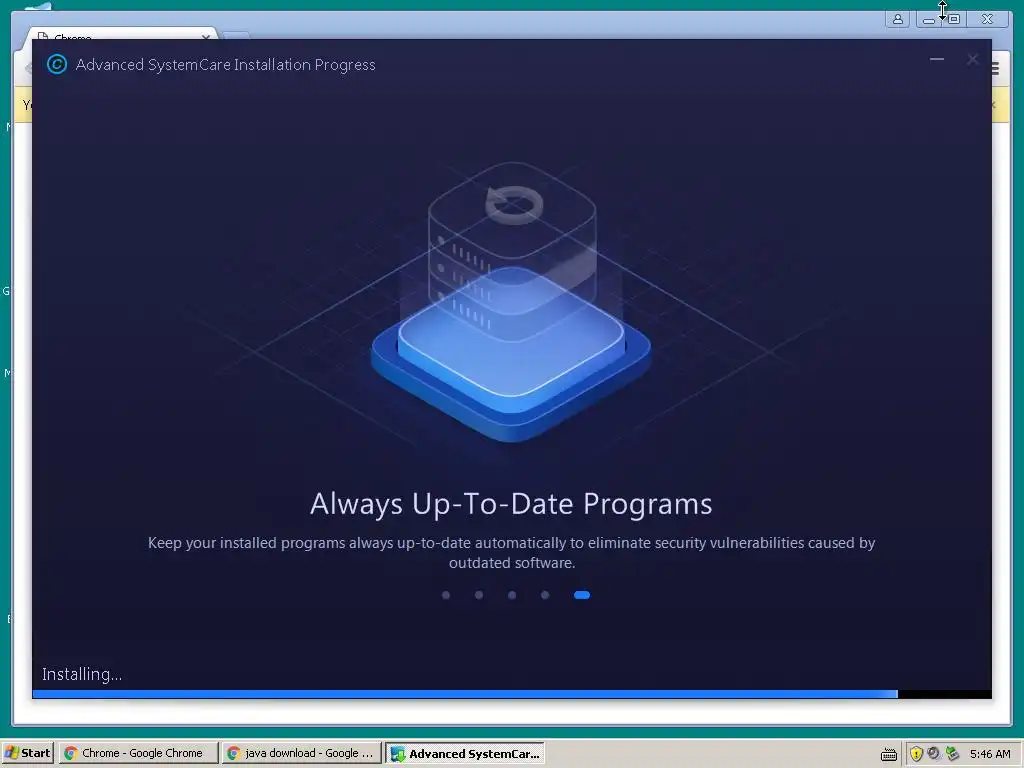
Task: Minimize the Advanced SystemCare installer window
Action: (x=936, y=59)
